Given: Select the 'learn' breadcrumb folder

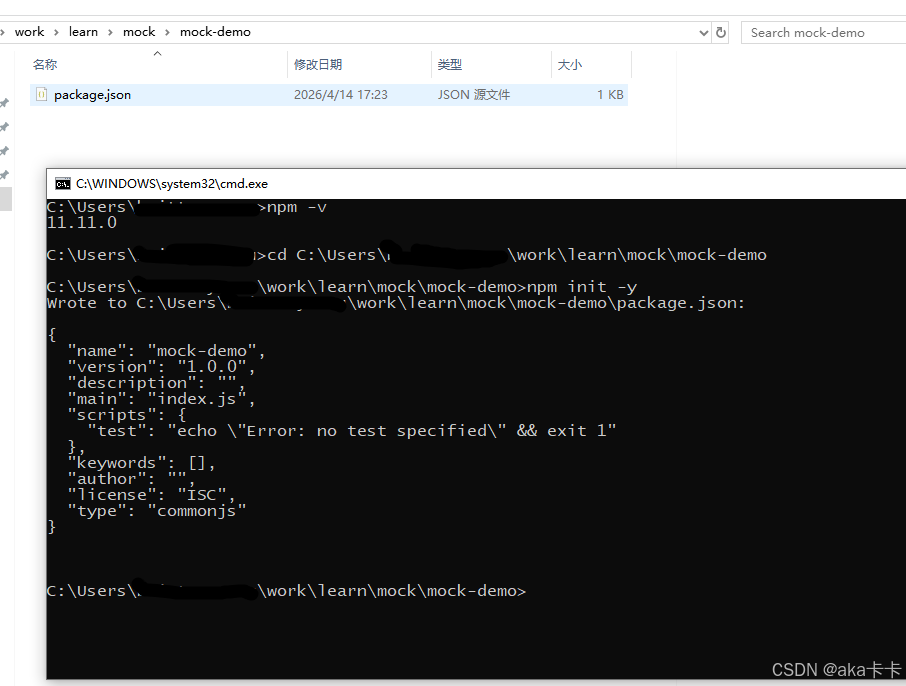Looking at the screenshot, I should pos(83,32).
